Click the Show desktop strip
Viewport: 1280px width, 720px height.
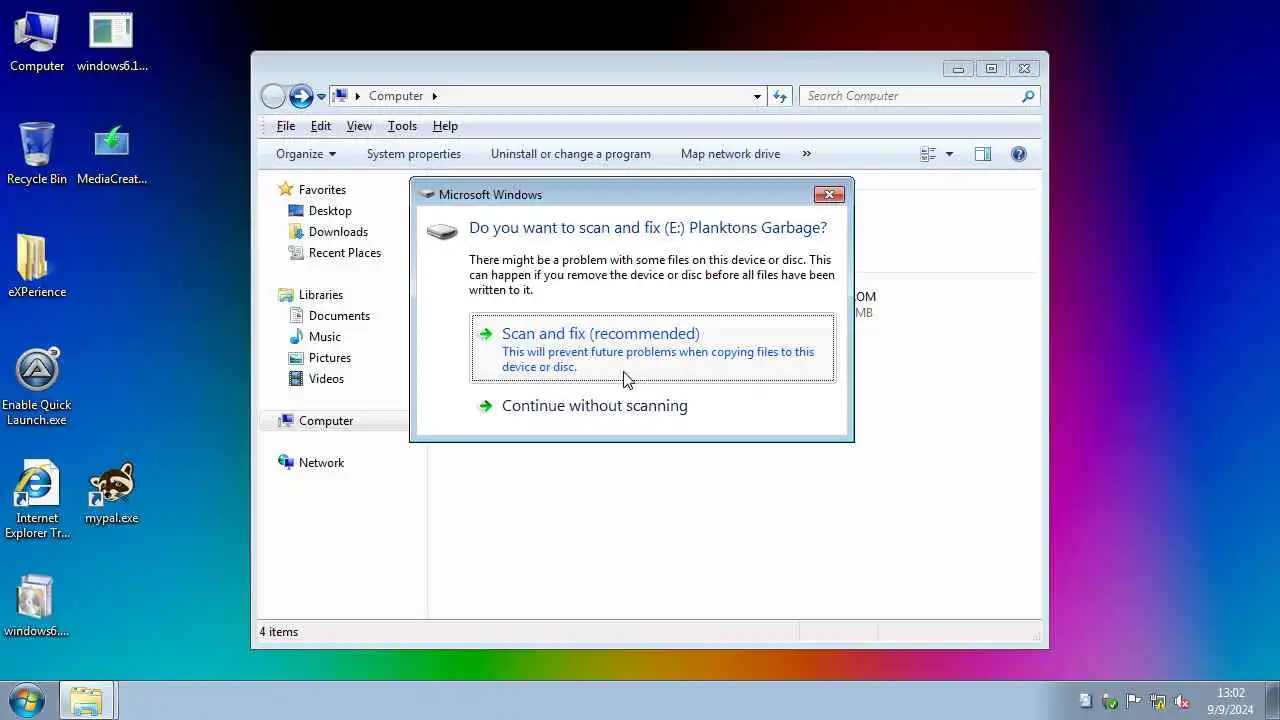tap(1273, 700)
